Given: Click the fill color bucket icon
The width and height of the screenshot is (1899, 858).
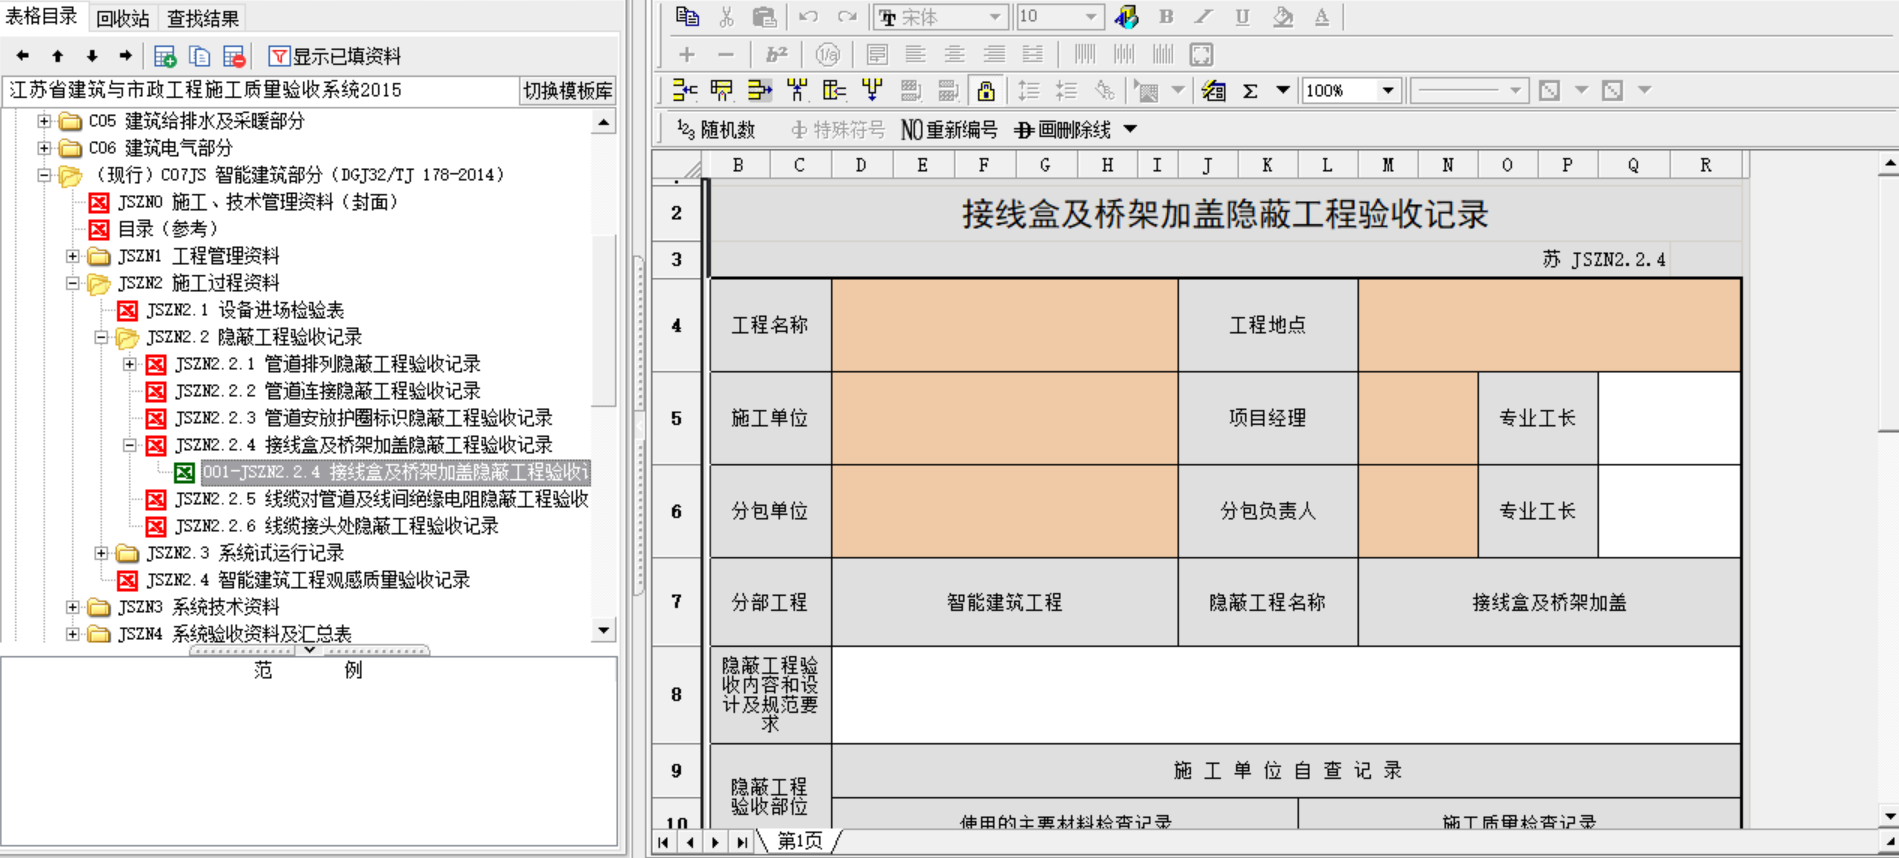Looking at the screenshot, I should click(x=1282, y=17).
